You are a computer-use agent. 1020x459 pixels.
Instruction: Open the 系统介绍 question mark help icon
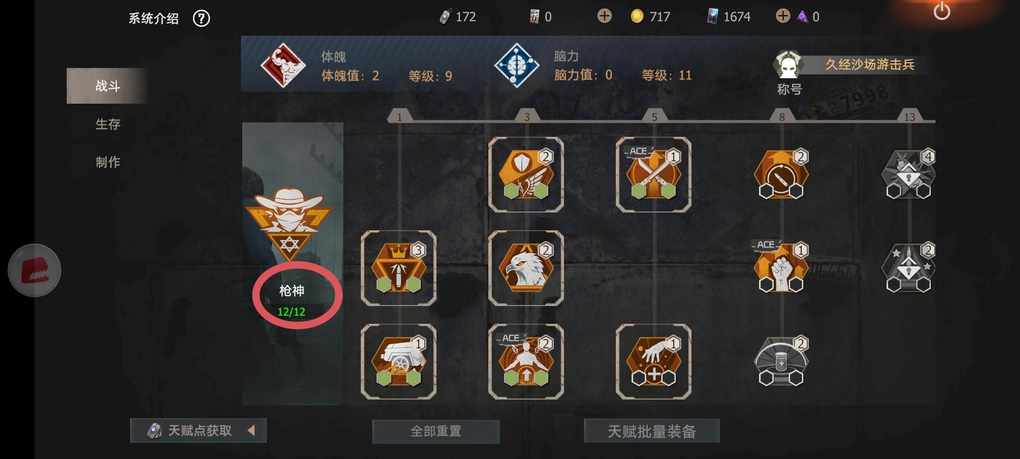(x=202, y=18)
